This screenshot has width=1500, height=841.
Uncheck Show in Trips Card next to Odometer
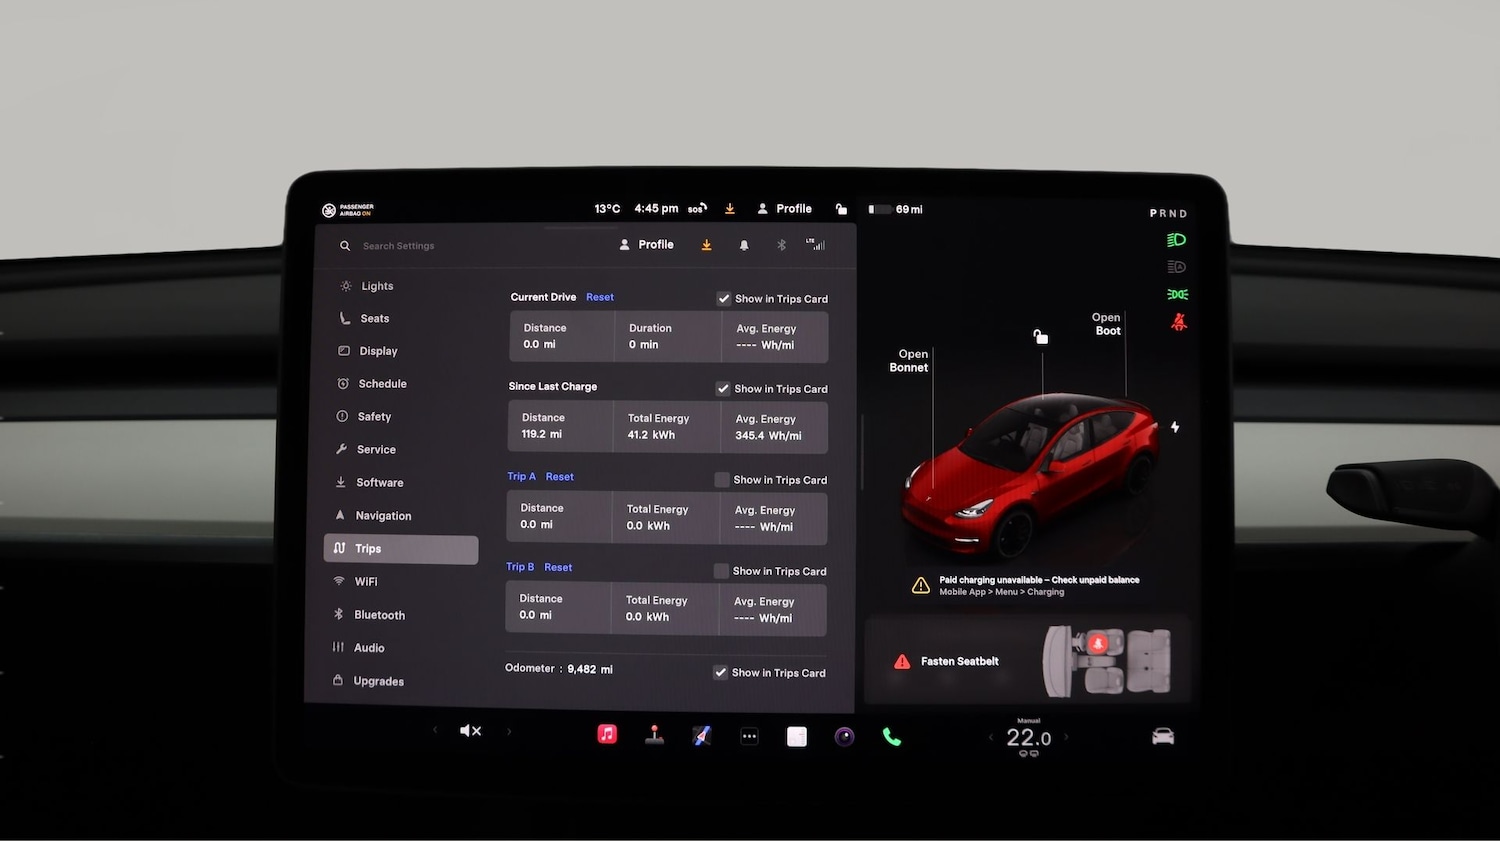(721, 672)
